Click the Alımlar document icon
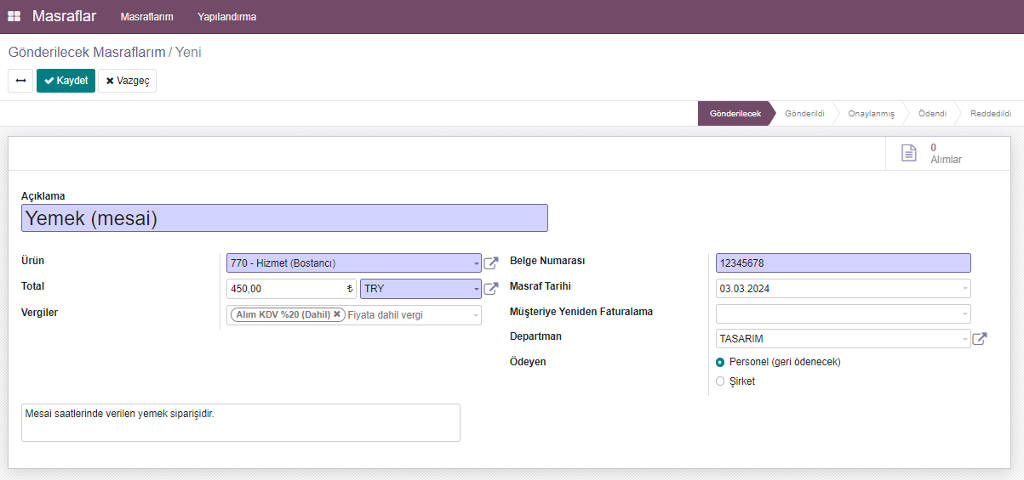The height and width of the screenshot is (480, 1024). coord(908,153)
